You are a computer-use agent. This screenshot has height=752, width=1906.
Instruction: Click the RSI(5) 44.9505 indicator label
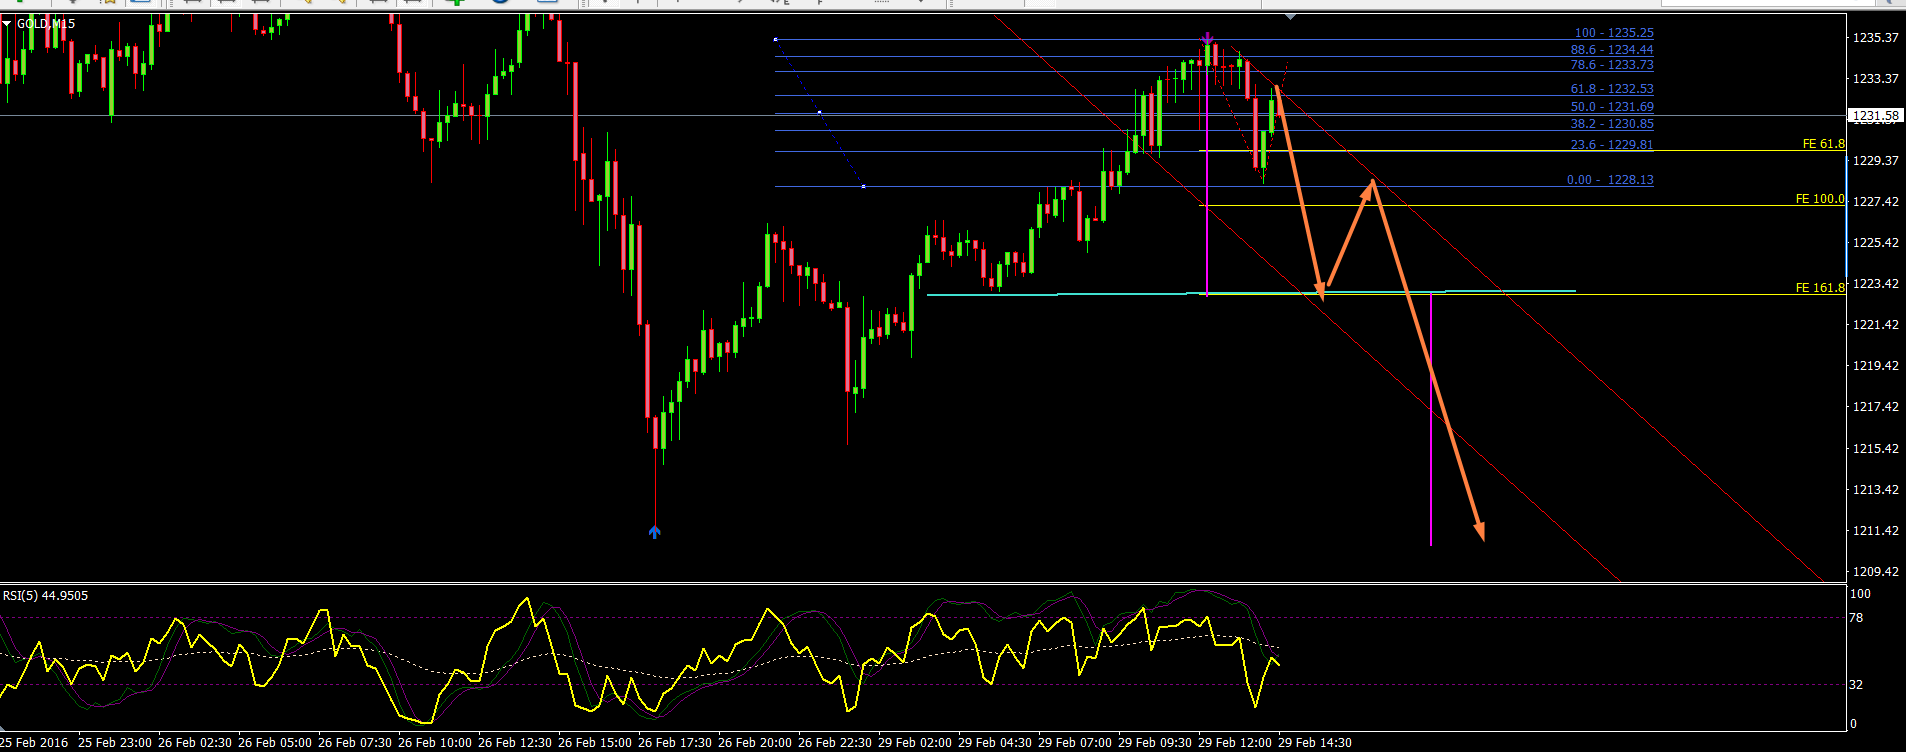46,596
